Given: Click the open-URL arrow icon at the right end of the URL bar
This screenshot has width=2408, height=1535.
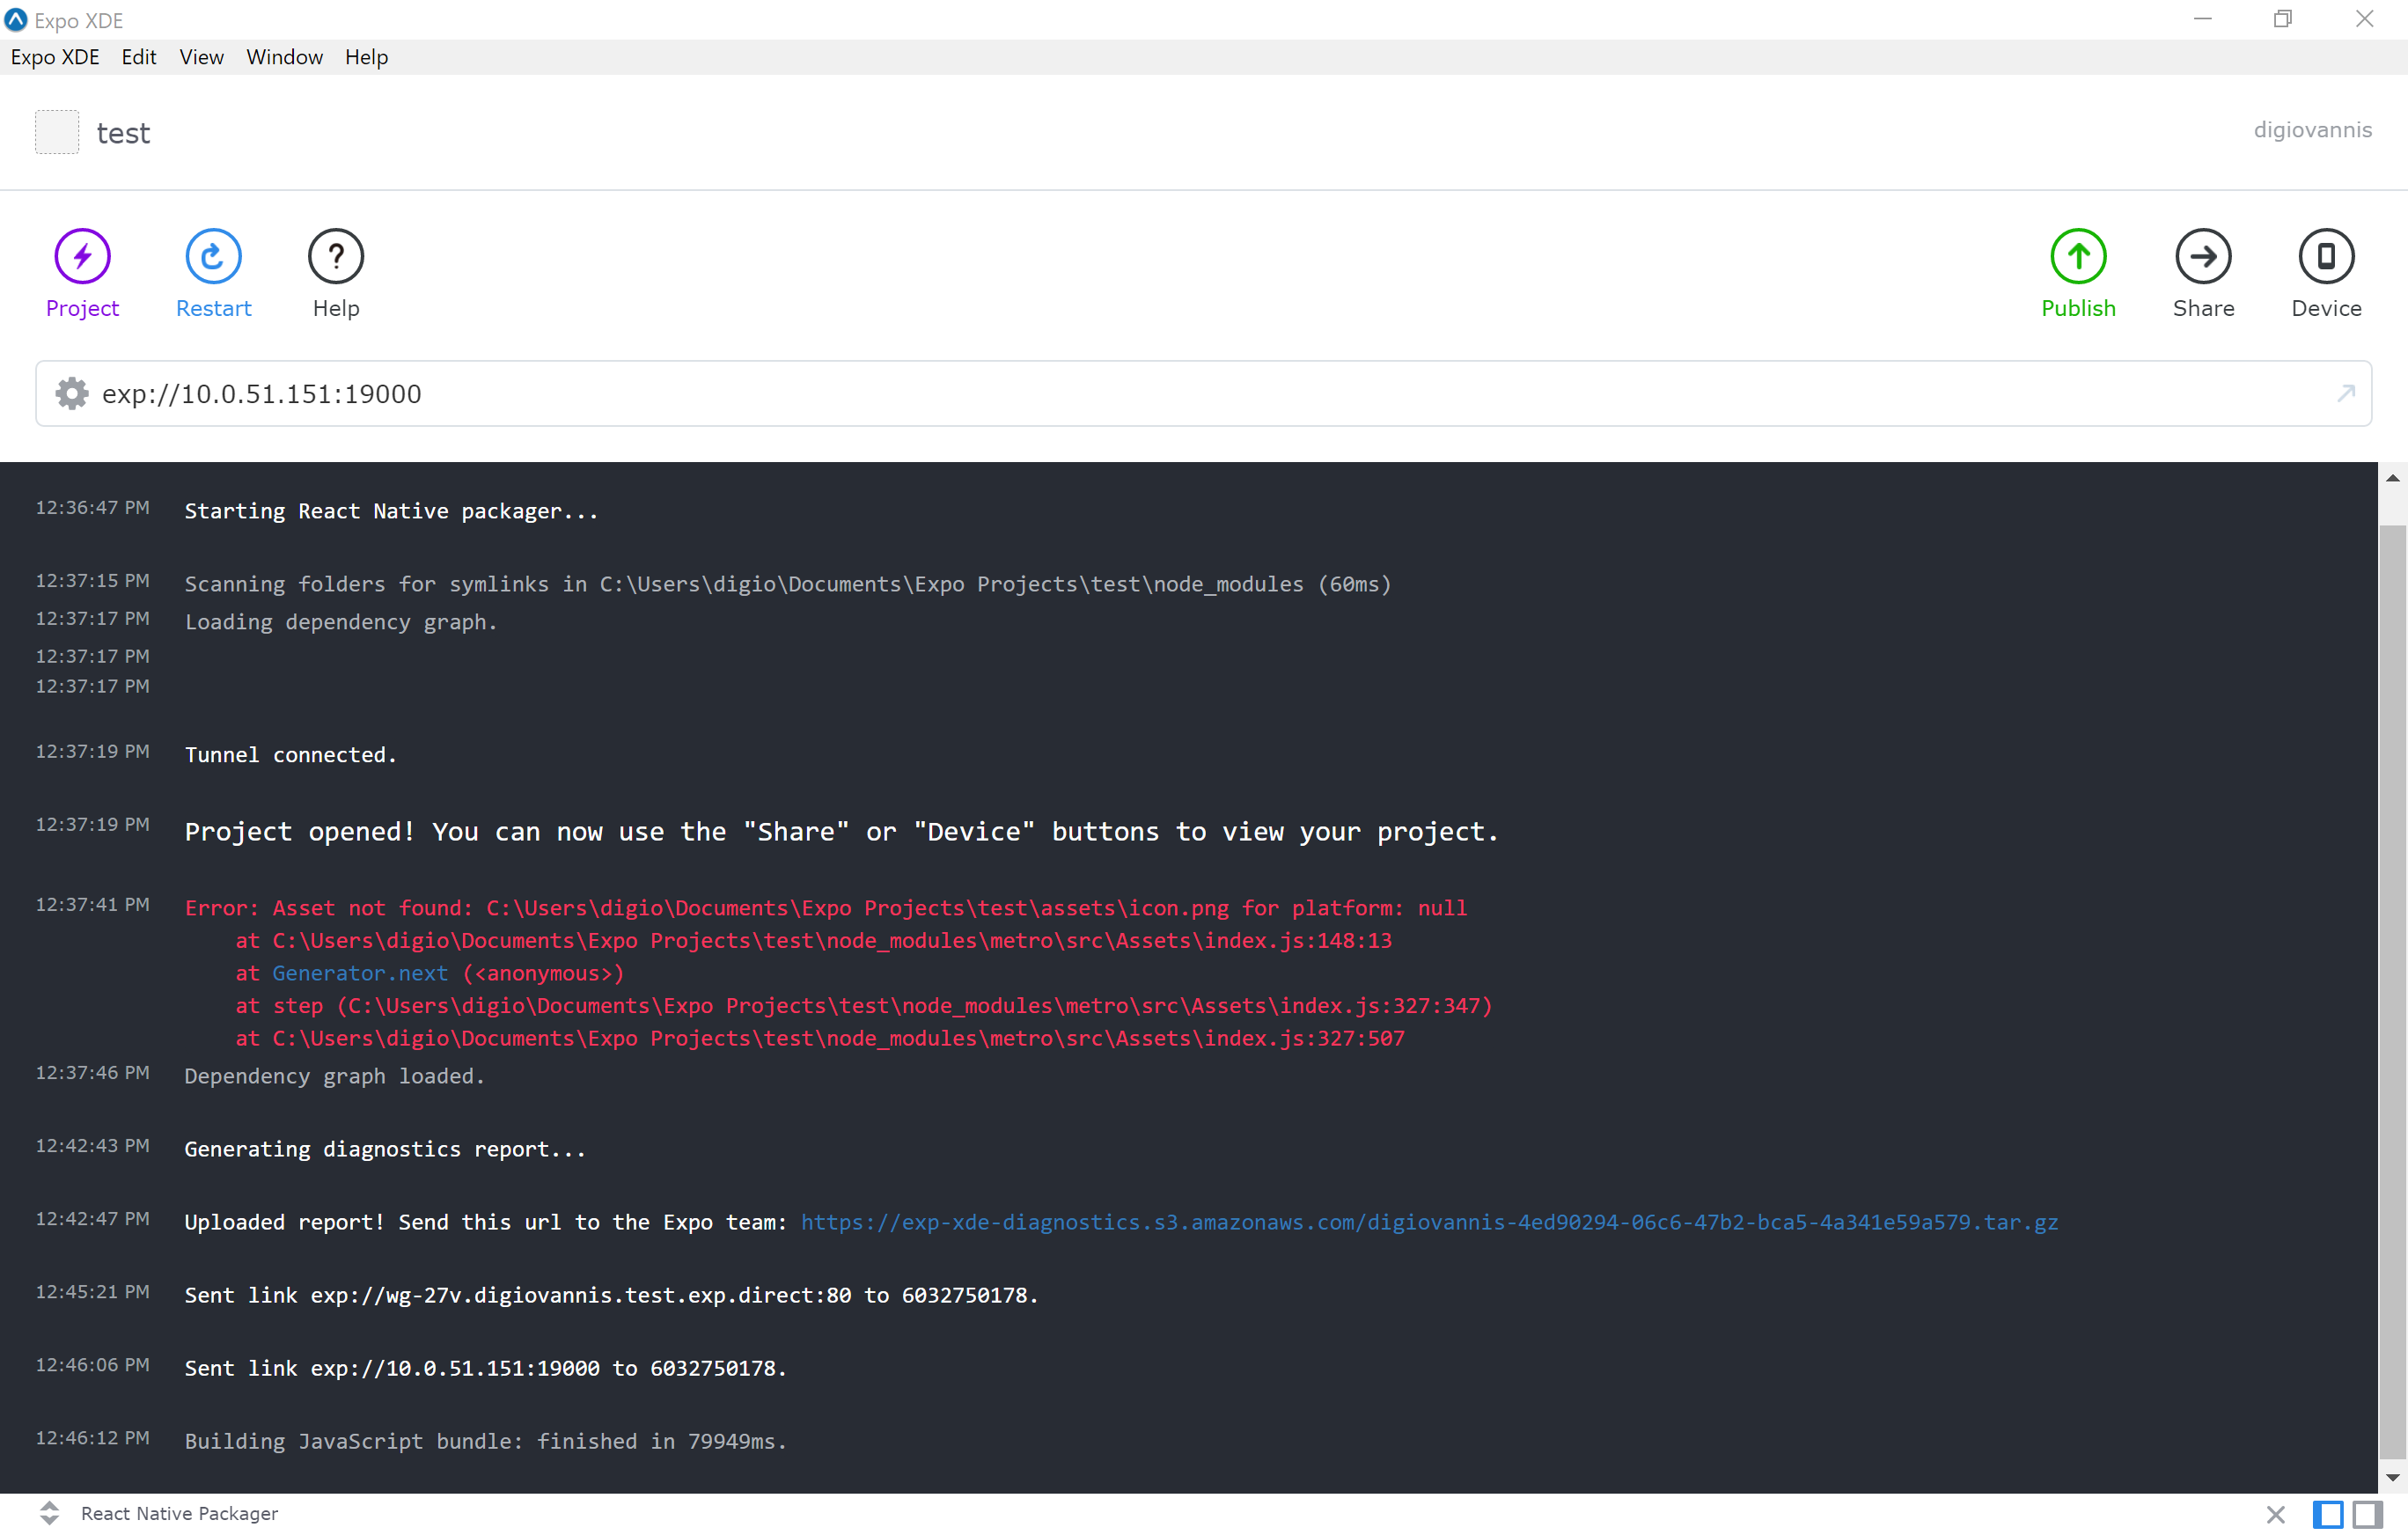Looking at the screenshot, I should click(2346, 393).
